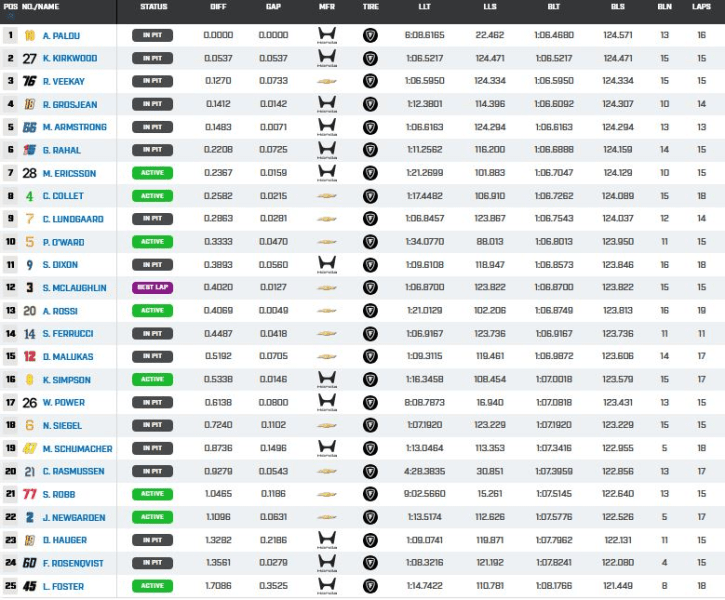The image size is (725, 600).
Task: Click the best lap speed 123.606
Action: point(618,356)
